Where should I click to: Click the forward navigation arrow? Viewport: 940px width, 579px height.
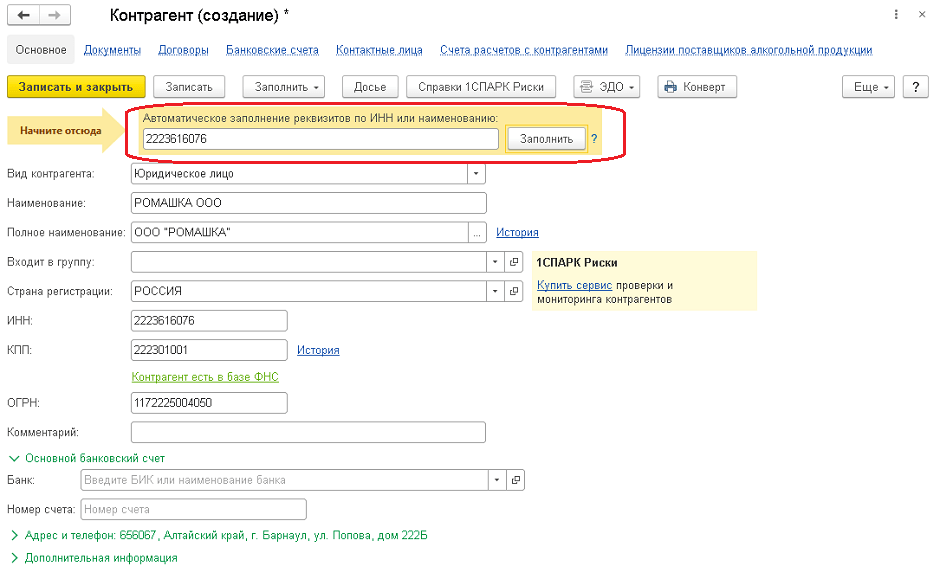[x=54, y=16]
